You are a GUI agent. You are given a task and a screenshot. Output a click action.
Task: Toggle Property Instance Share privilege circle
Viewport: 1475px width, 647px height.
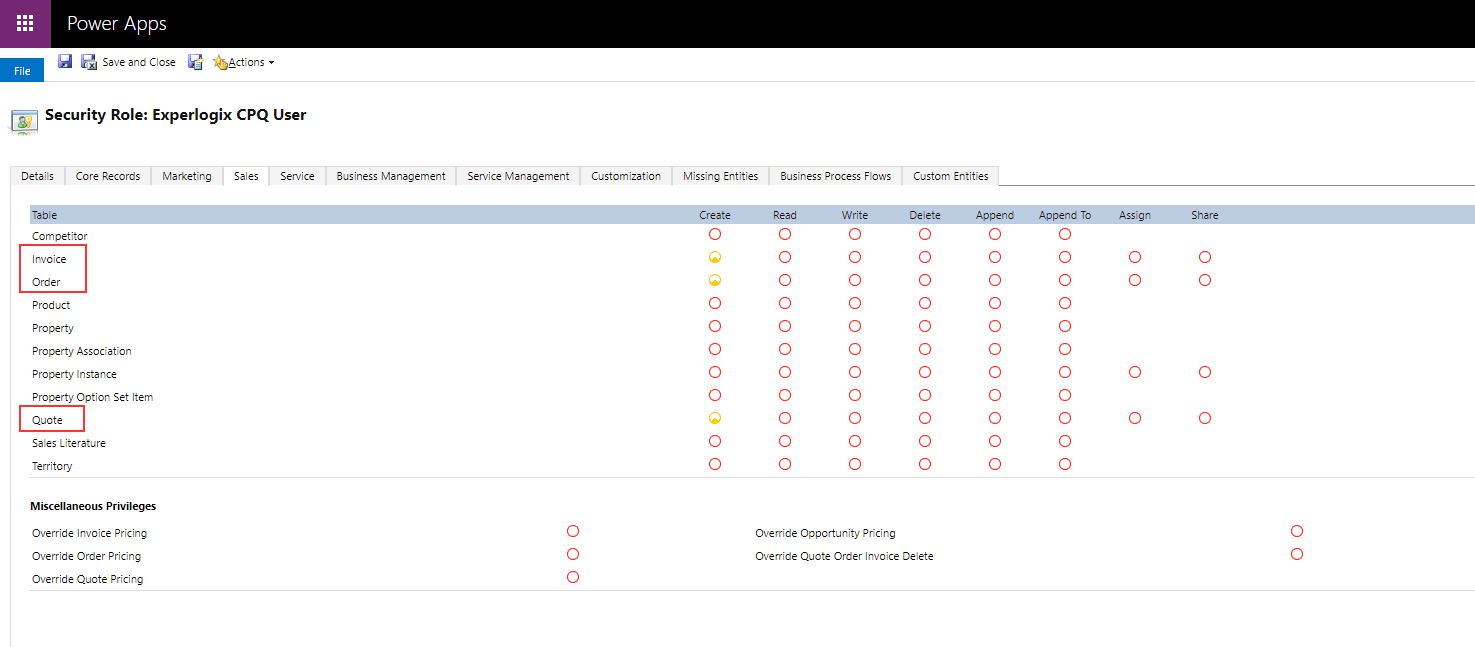1205,372
